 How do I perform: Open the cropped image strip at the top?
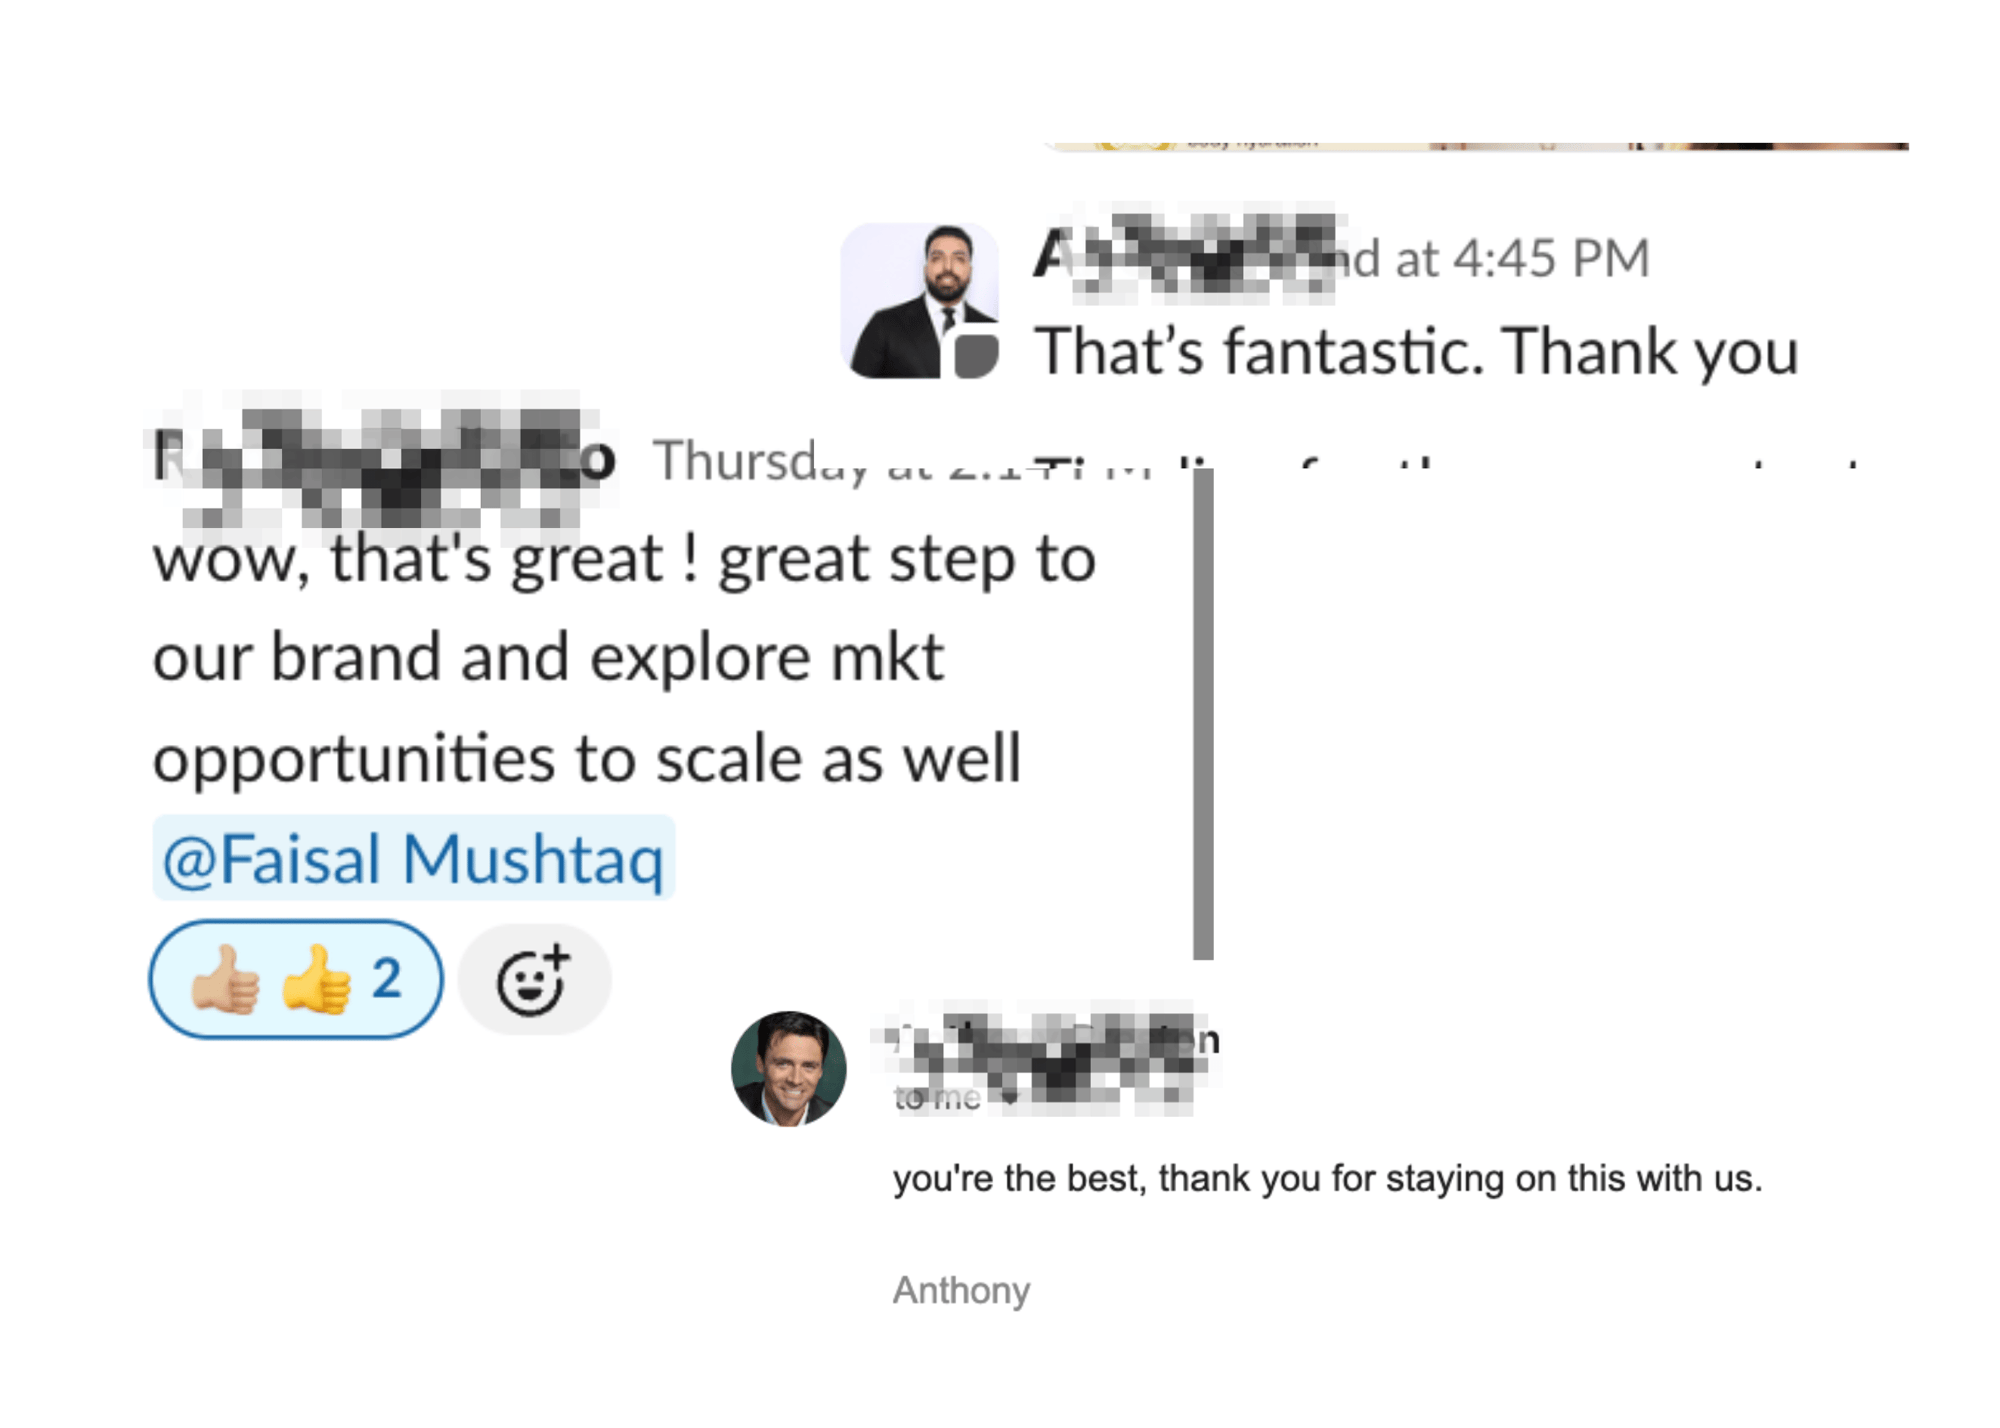pos(1476,147)
